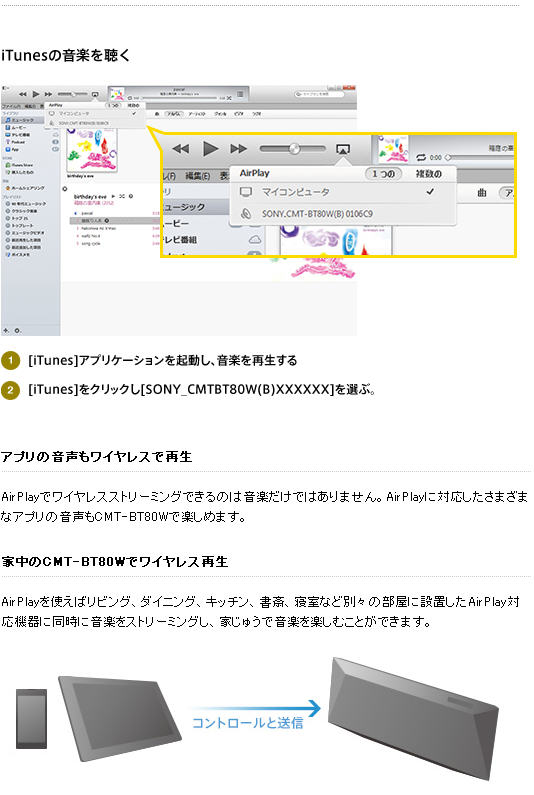Click the smartphone illustration at the bottom
This screenshot has width=534, height=795.
pyautogui.click(x=31, y=719)
